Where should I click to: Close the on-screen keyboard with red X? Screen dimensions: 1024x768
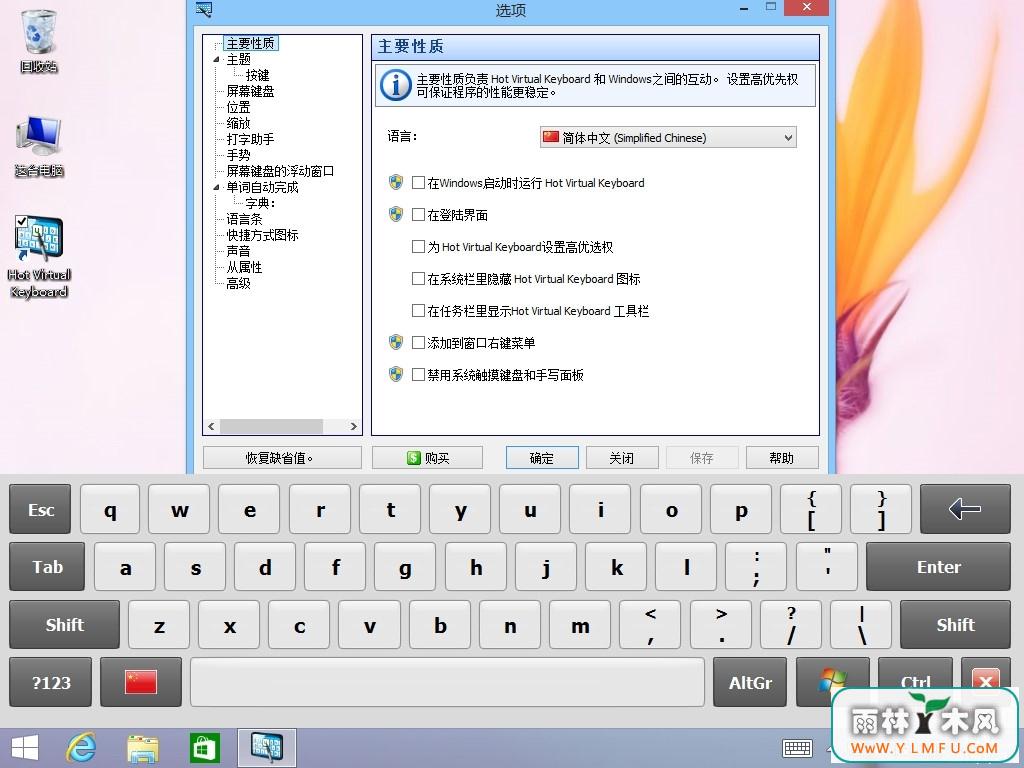coord(985,679)
